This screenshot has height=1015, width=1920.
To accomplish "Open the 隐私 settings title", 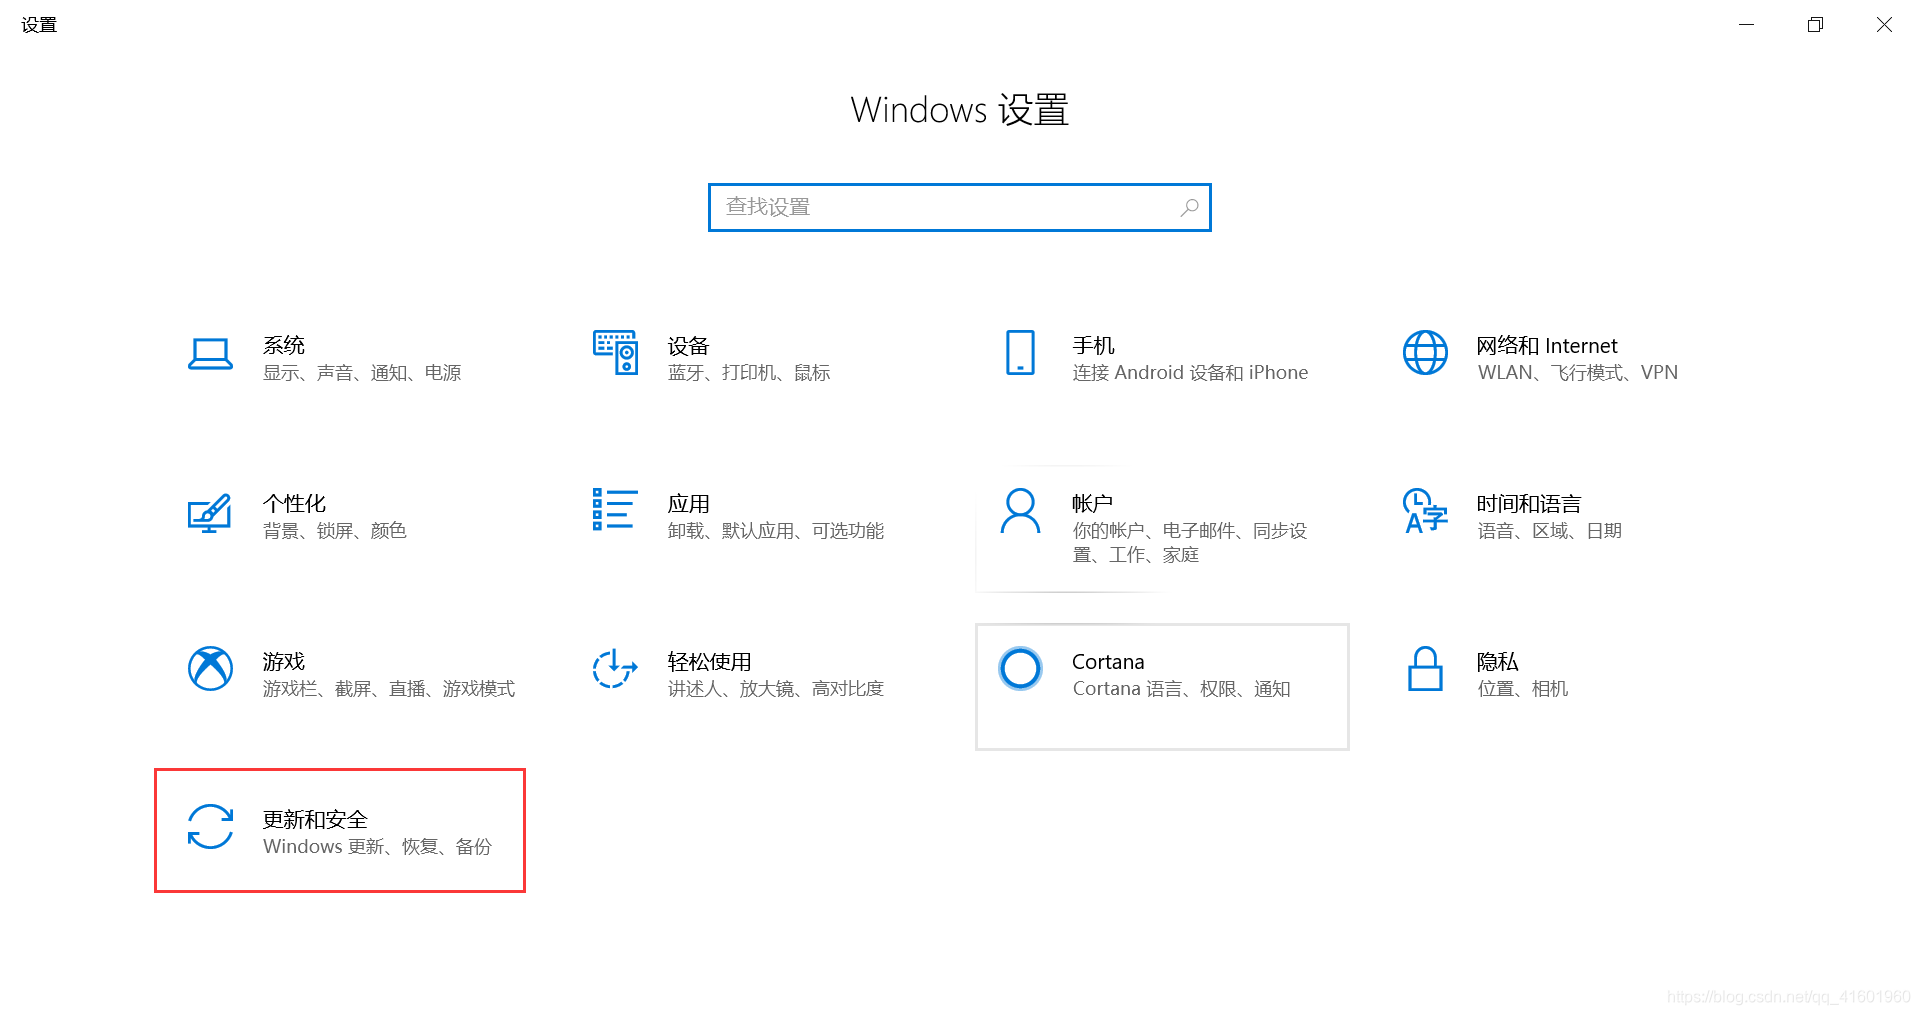I will point(1497,661).
